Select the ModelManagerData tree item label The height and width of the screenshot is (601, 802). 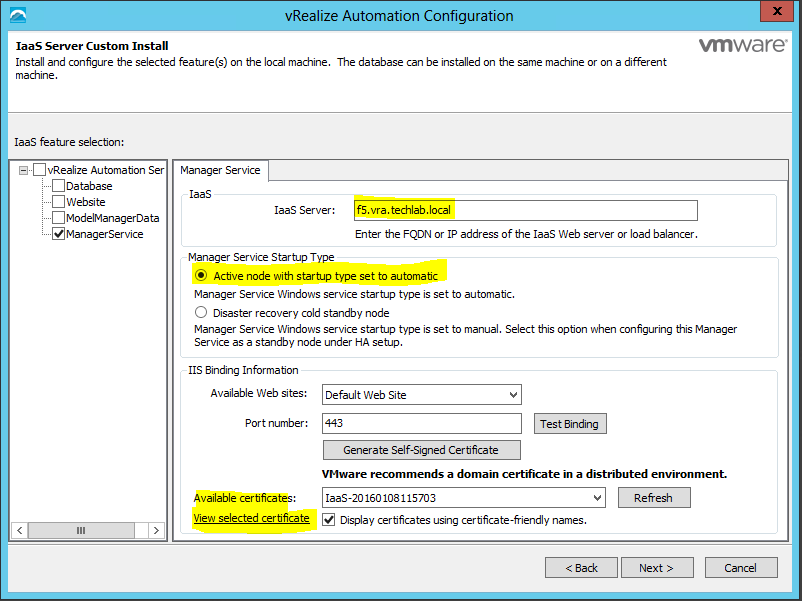[113, 218]
